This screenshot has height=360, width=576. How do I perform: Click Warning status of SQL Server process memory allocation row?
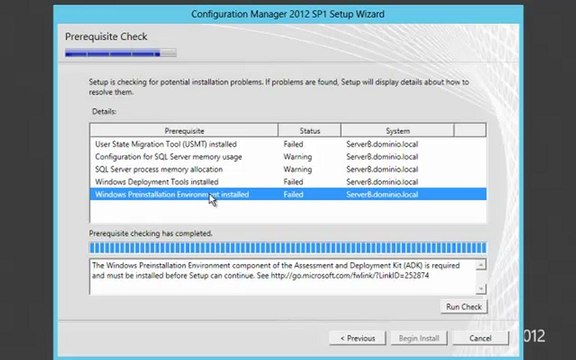pyautogui.click(x=298, y=169)
